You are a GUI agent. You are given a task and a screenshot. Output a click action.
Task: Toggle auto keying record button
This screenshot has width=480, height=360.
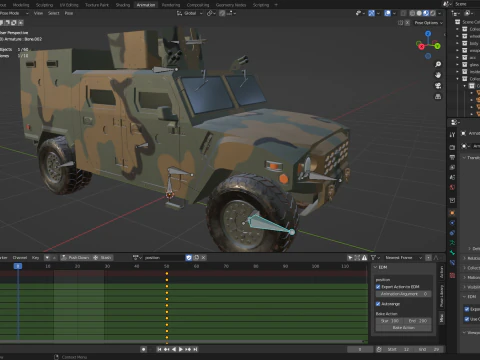pyautogui.click(x=143, y=349)
